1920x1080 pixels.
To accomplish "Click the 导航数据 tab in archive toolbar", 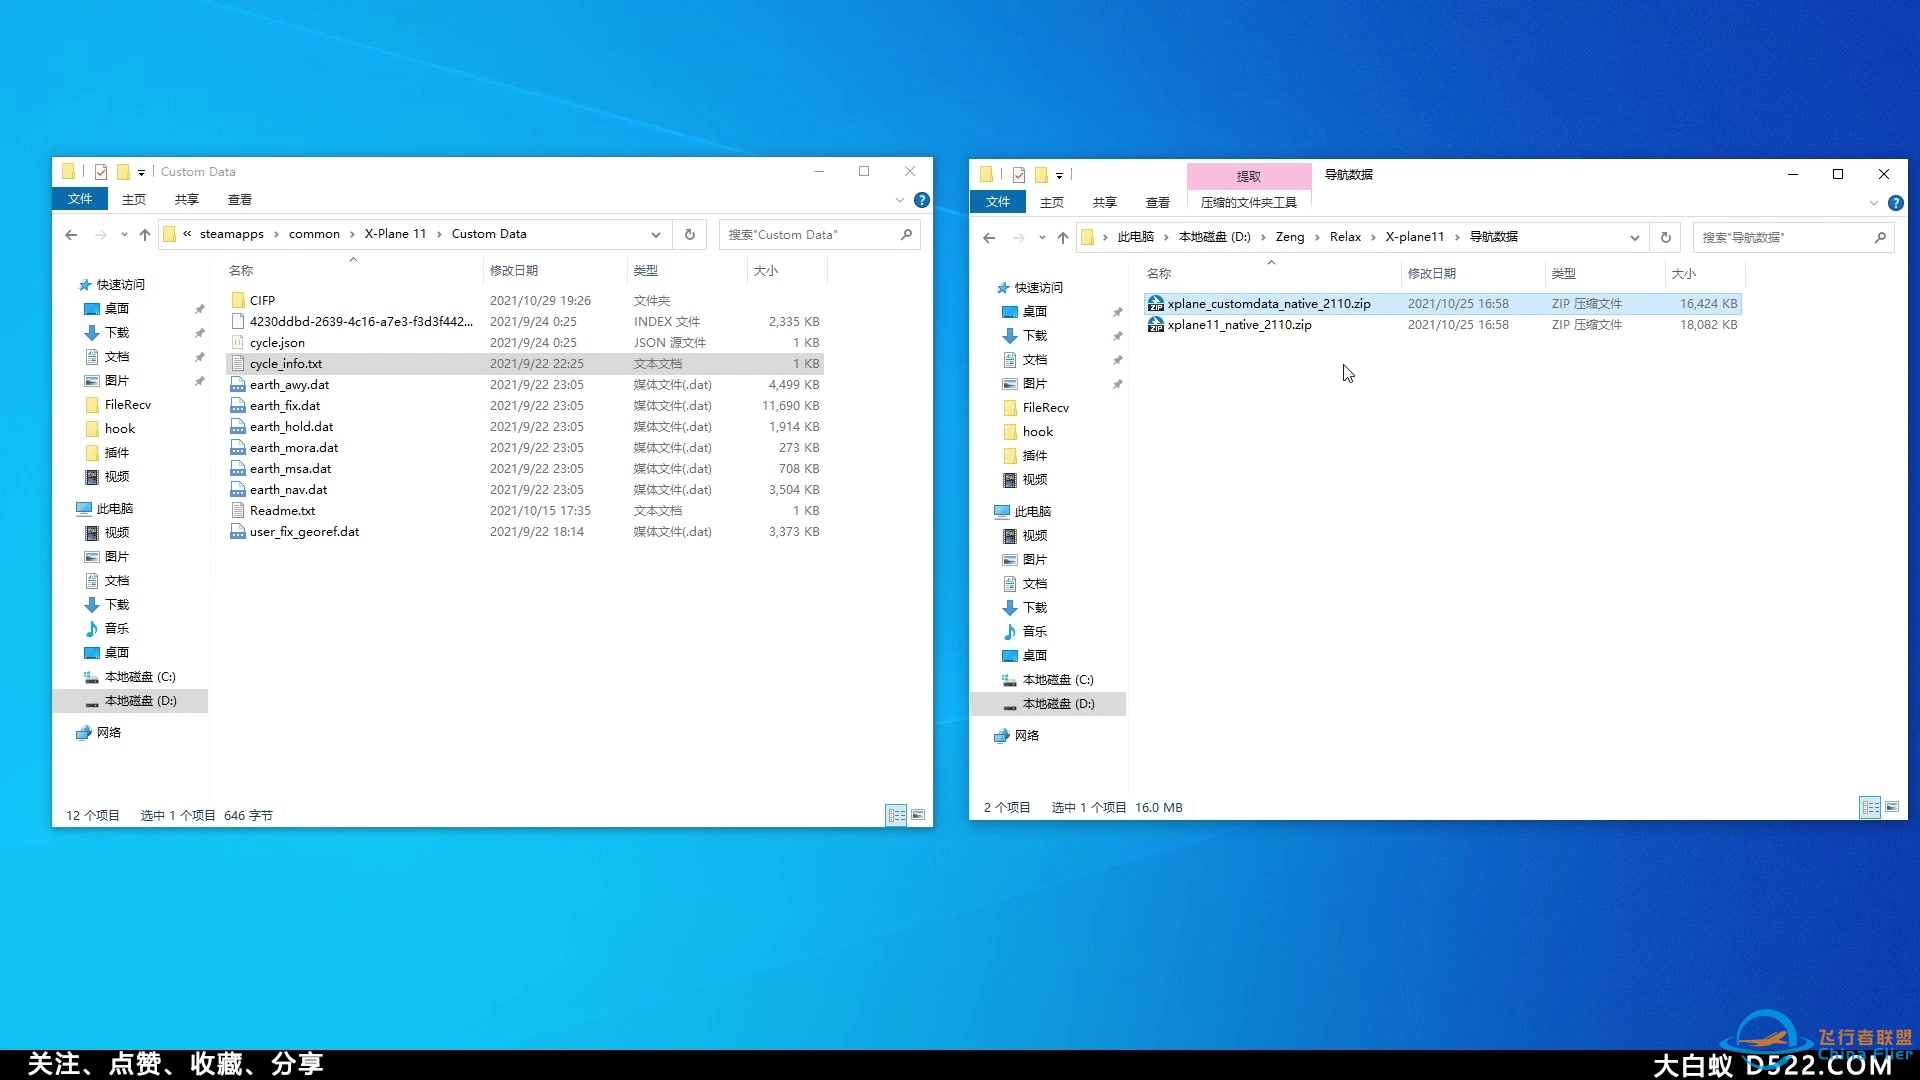I will (x=1348, y=173).
